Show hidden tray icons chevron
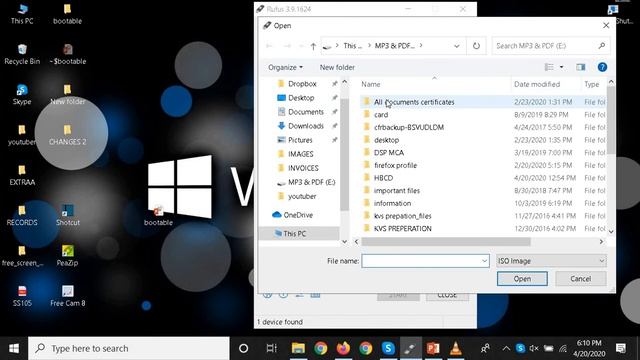The image size is (640, 360). (x=506, y=348)
